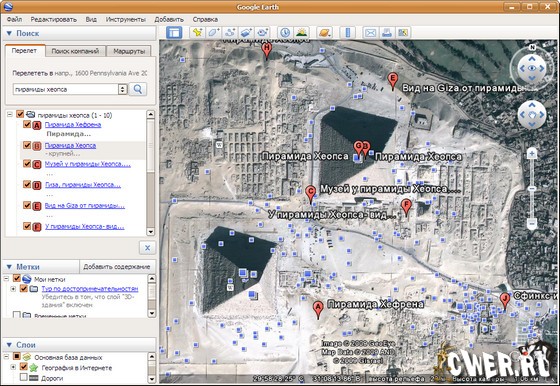Toggle the Дороги layer checkbox
560x386 pixels.
pos(24,377)
